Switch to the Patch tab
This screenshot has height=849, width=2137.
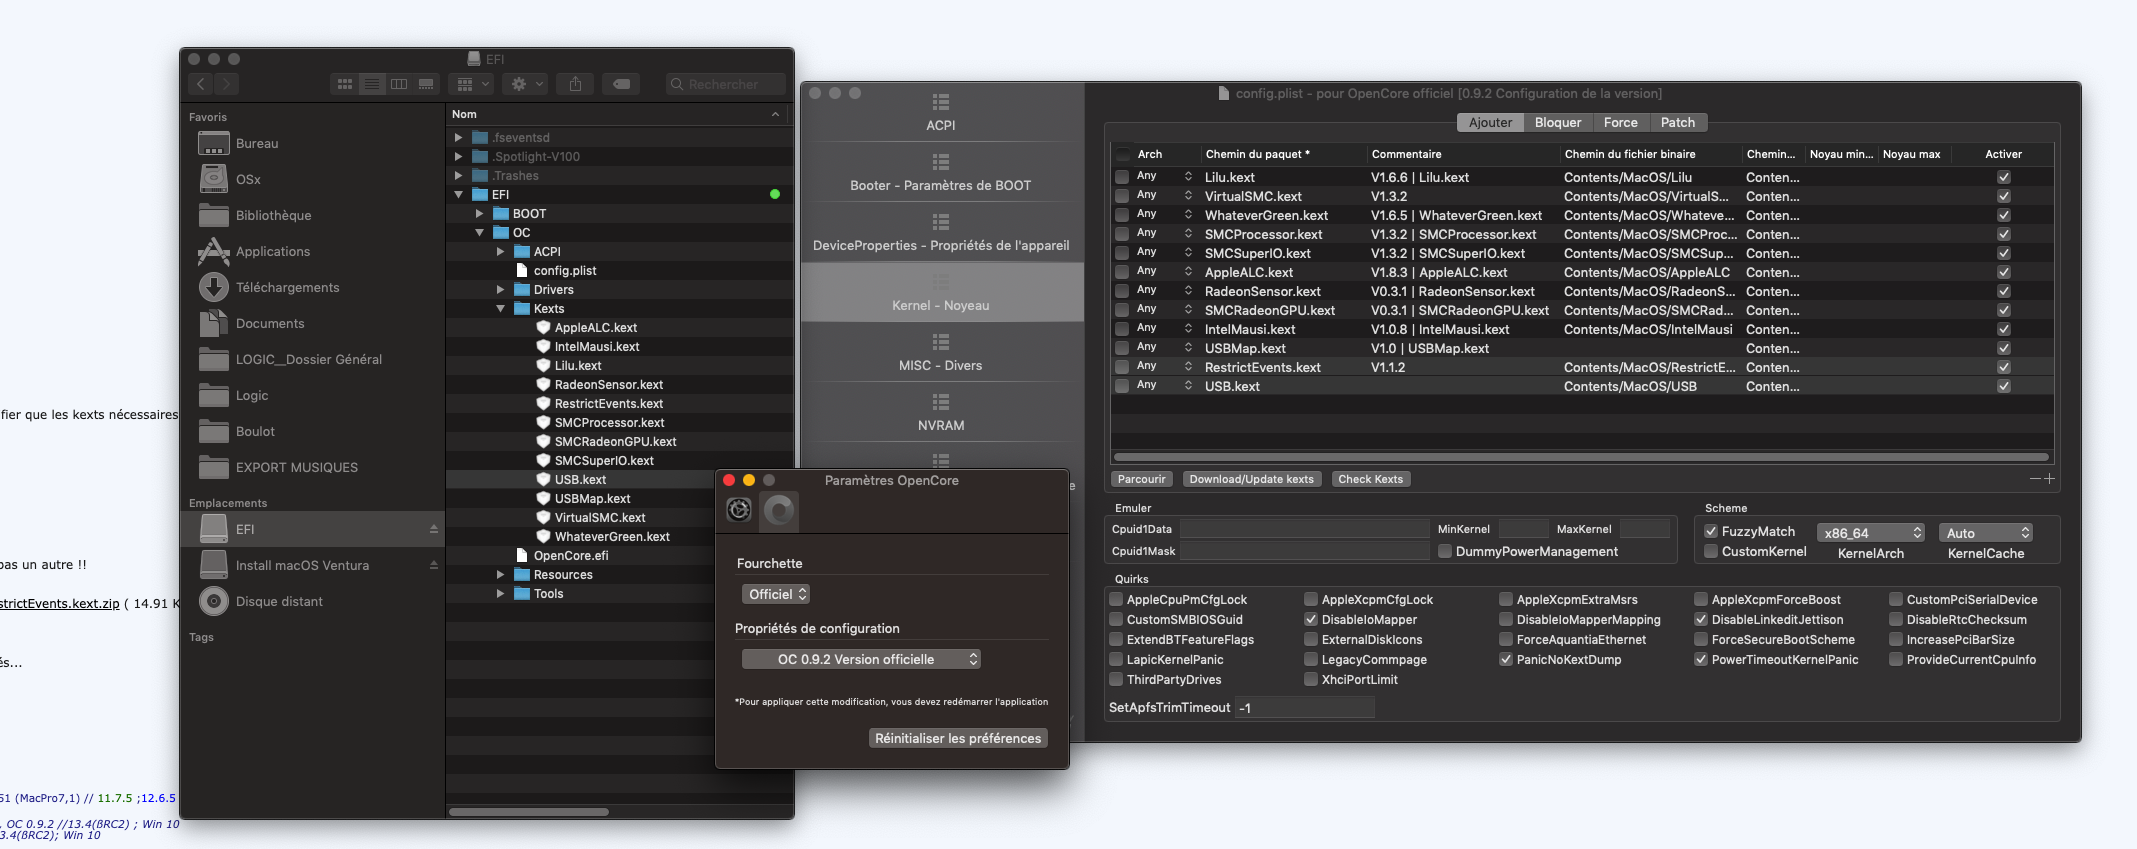coord(1678,123)
